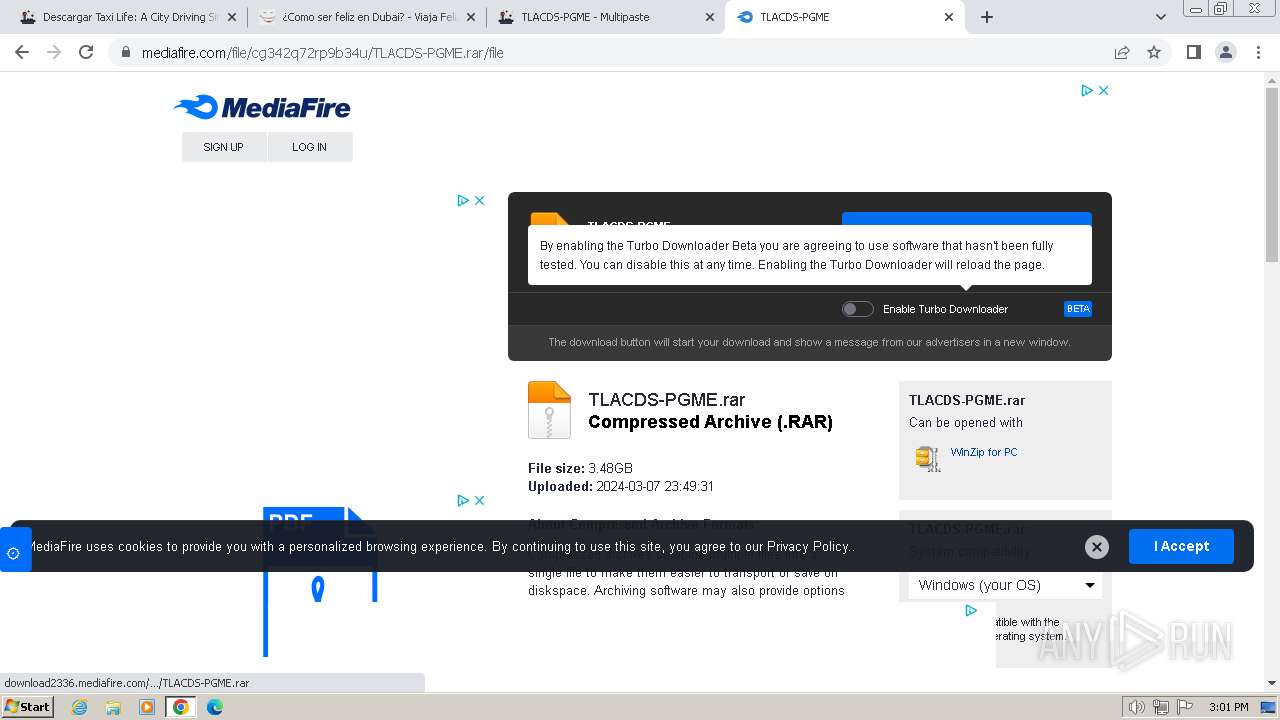
Task: Close the left lower PDF ad
Action: [x=480, y=500]
